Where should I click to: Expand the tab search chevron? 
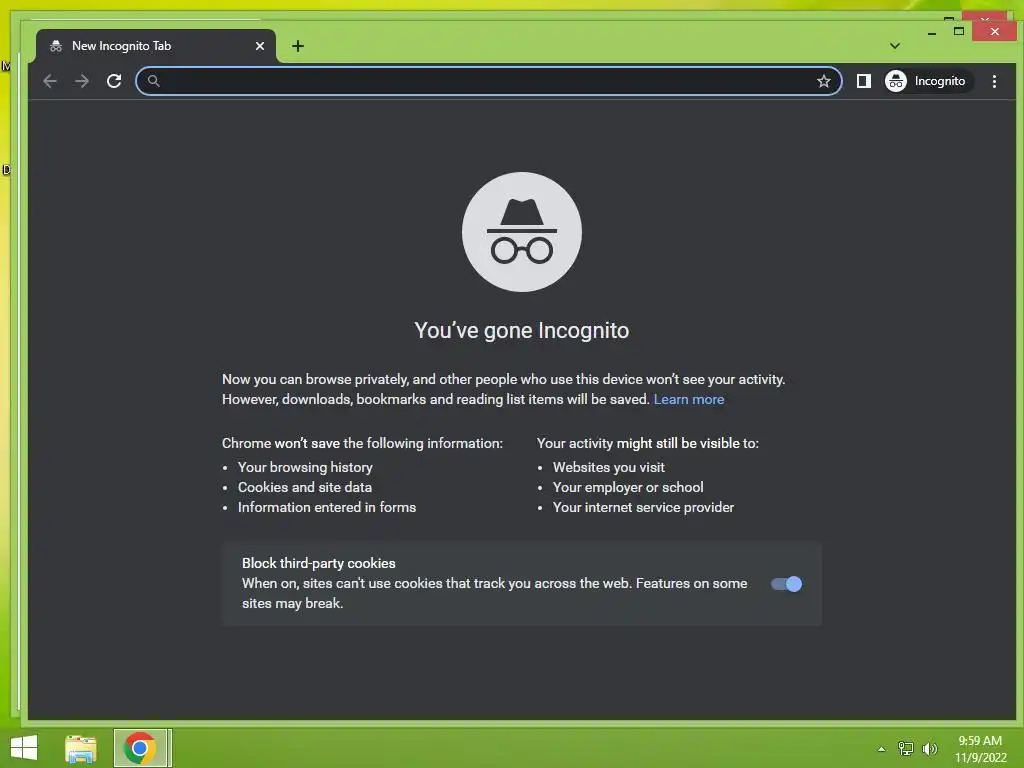[x=895, y=46]
